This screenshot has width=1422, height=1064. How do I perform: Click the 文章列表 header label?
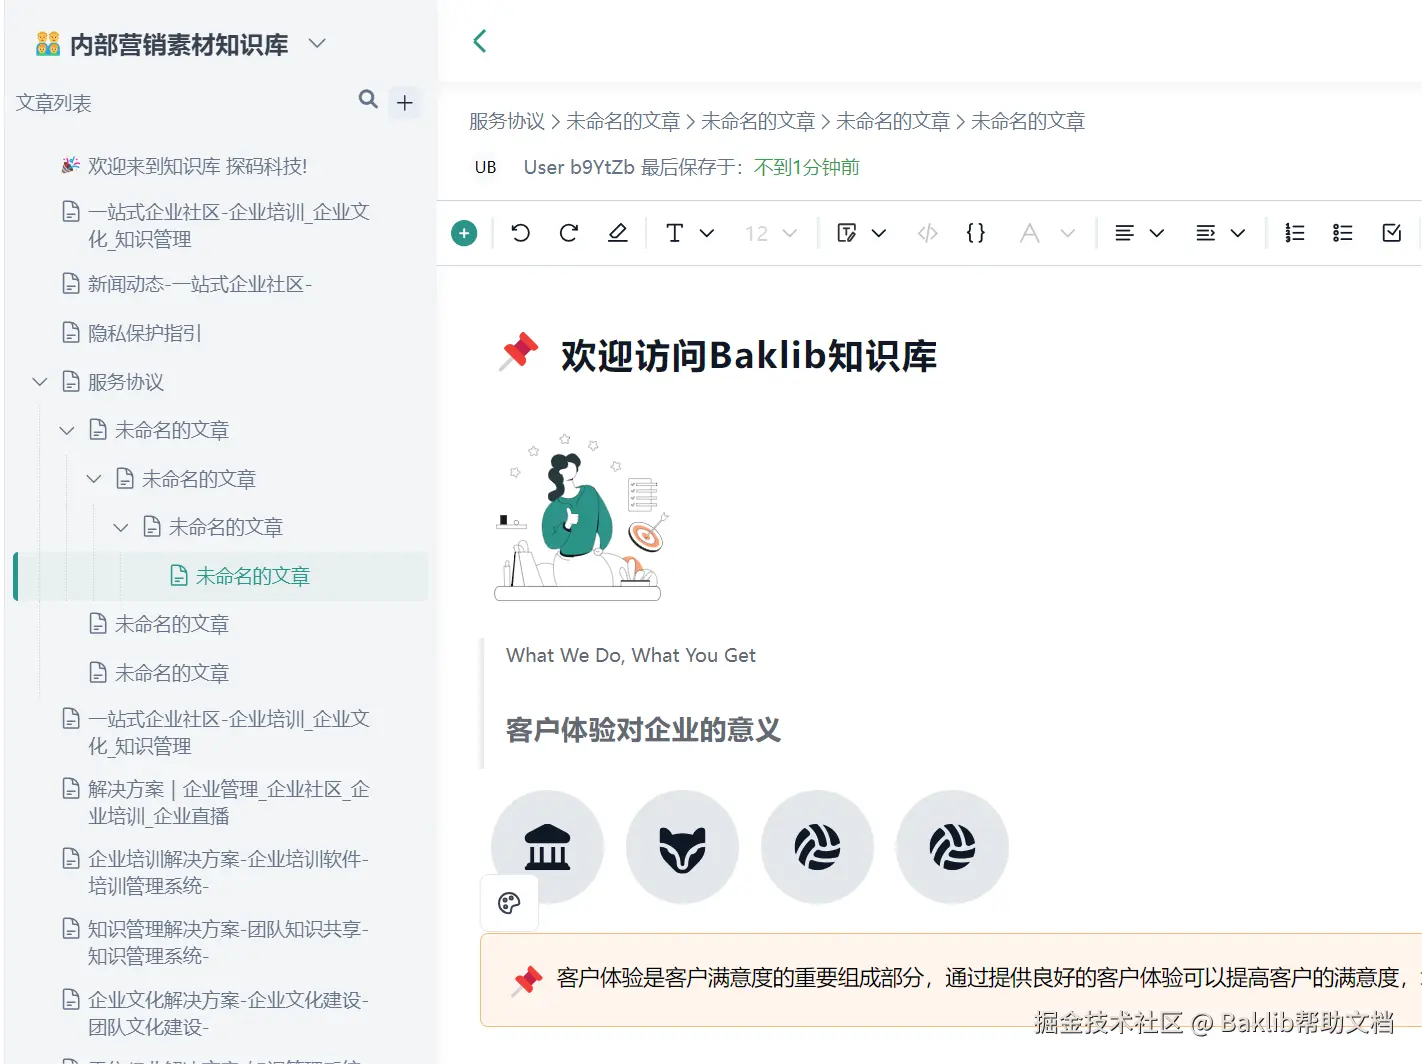(x=54, y=103)
